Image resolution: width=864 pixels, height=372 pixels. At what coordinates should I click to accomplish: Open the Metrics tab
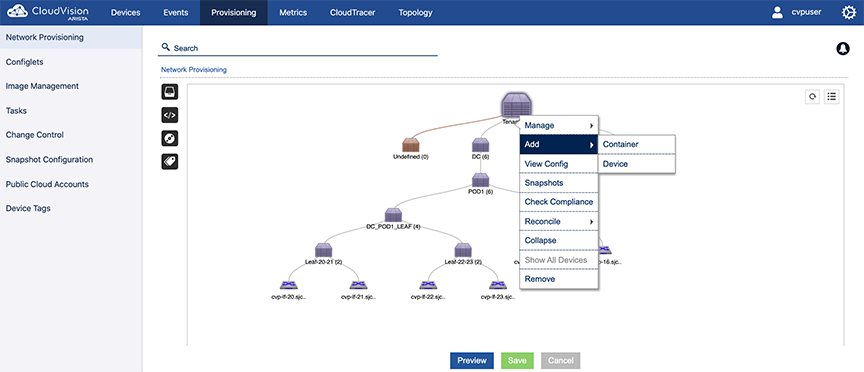click(x=293, y=13)
